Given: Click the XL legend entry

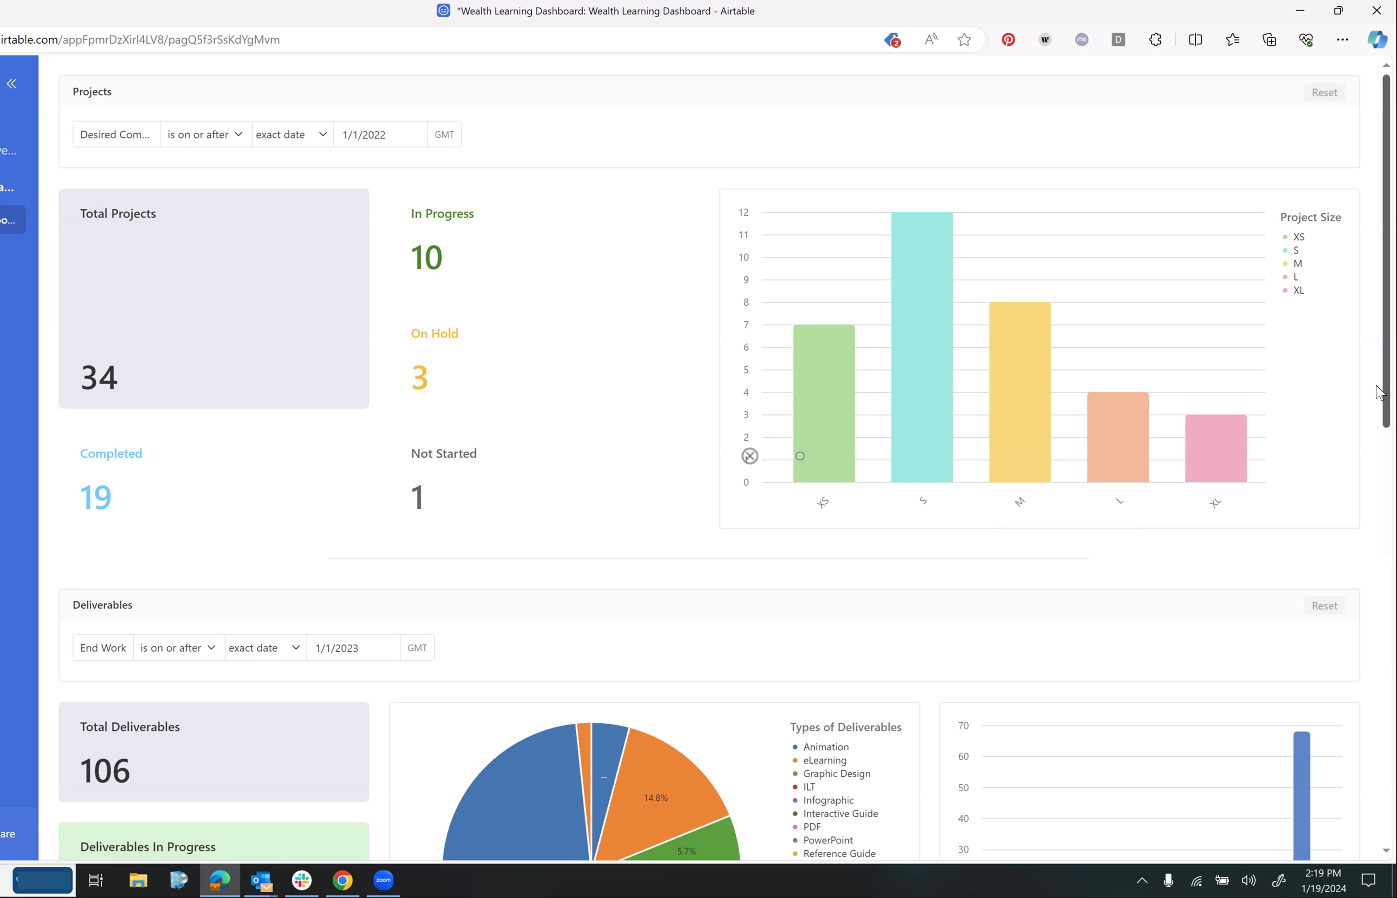Looking at the screenshot, I should (1294, 290).
